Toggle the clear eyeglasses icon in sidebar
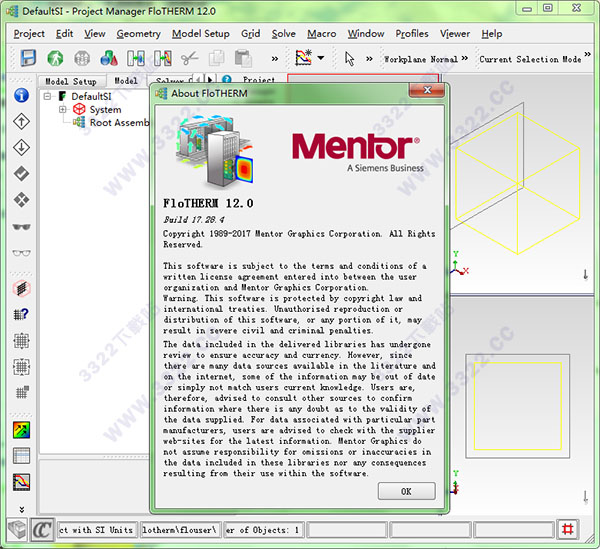The height and width of the screenshot is (549, 600). [x=21, y=253]
